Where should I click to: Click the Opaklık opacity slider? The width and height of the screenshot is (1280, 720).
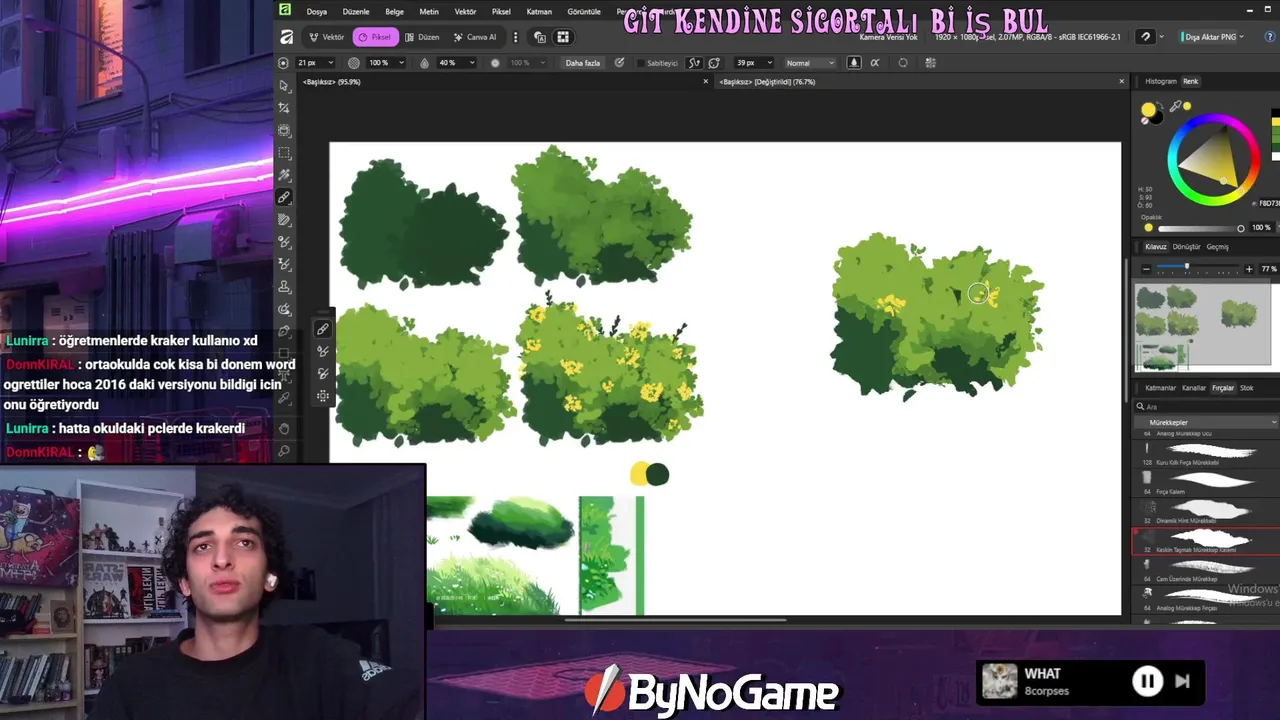(x=1201, y=228)
